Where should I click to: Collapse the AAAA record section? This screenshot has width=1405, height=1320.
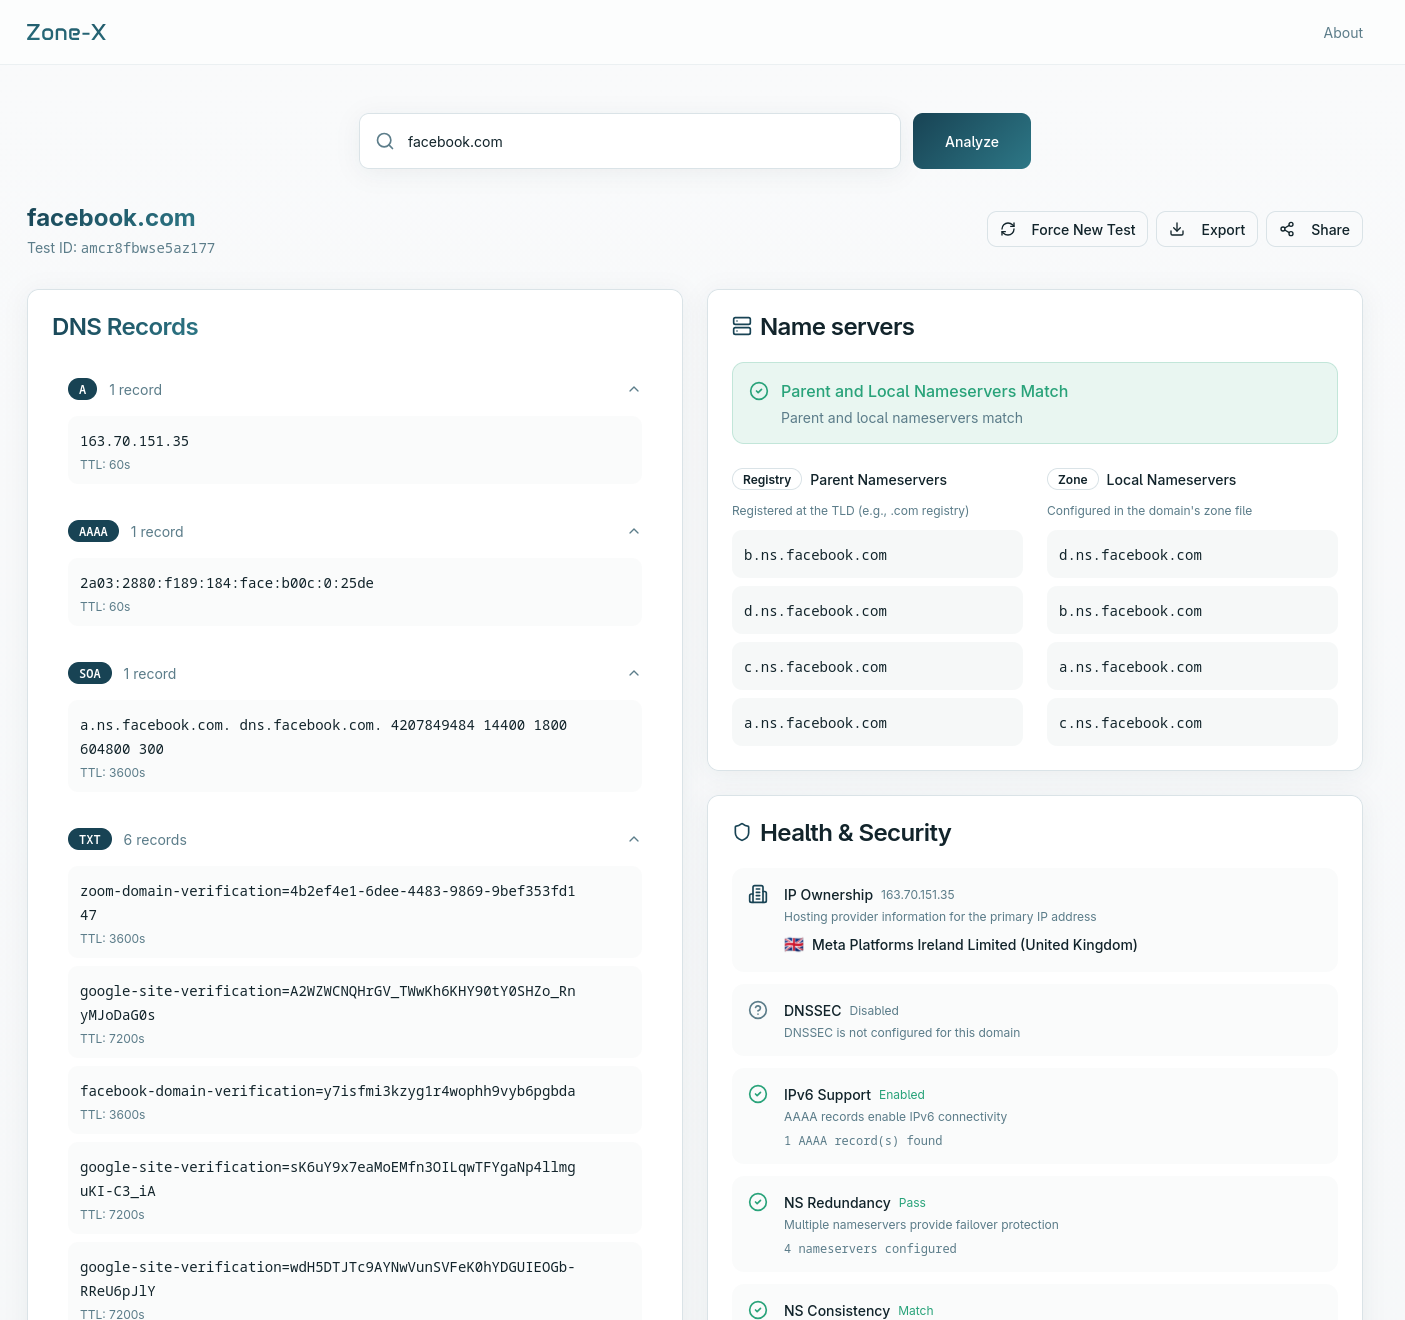634,531
